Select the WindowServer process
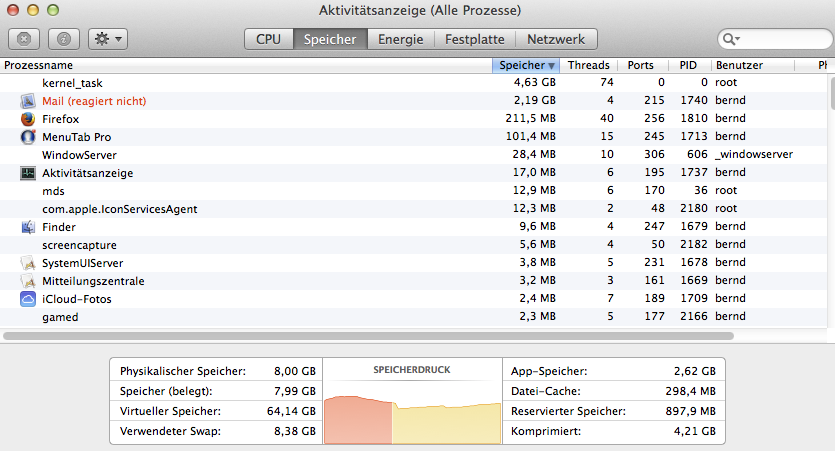Viewport: 835px width, 451px height. coord(79,155)
